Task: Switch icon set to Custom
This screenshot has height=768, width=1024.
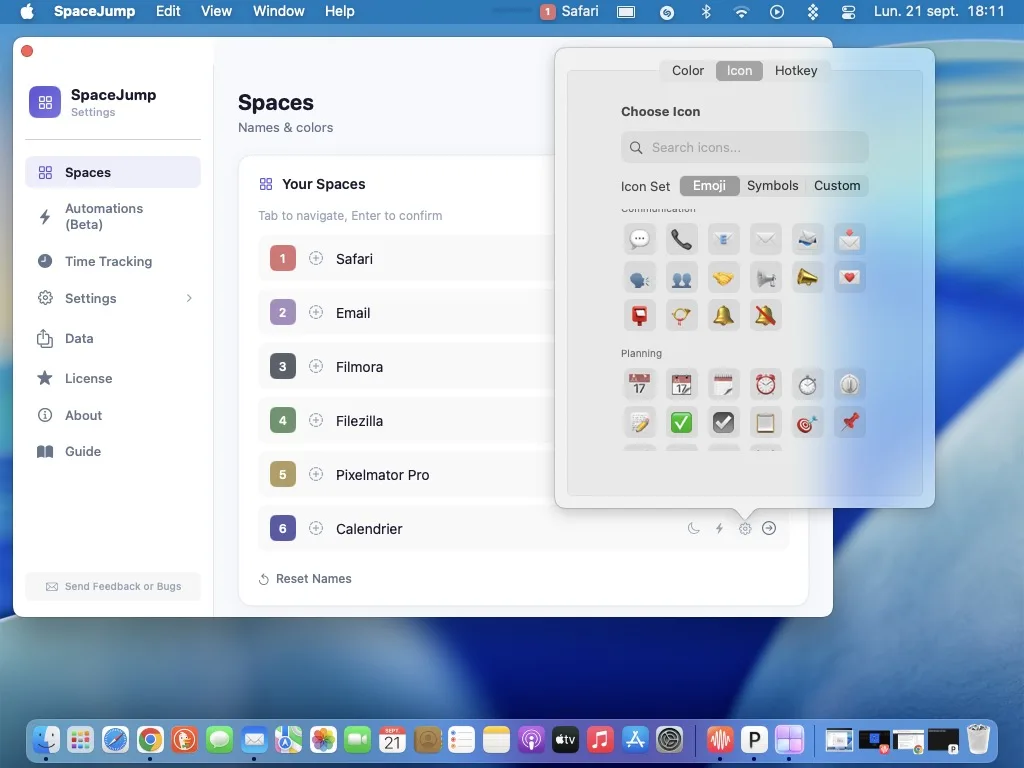Action: [837, 185]
